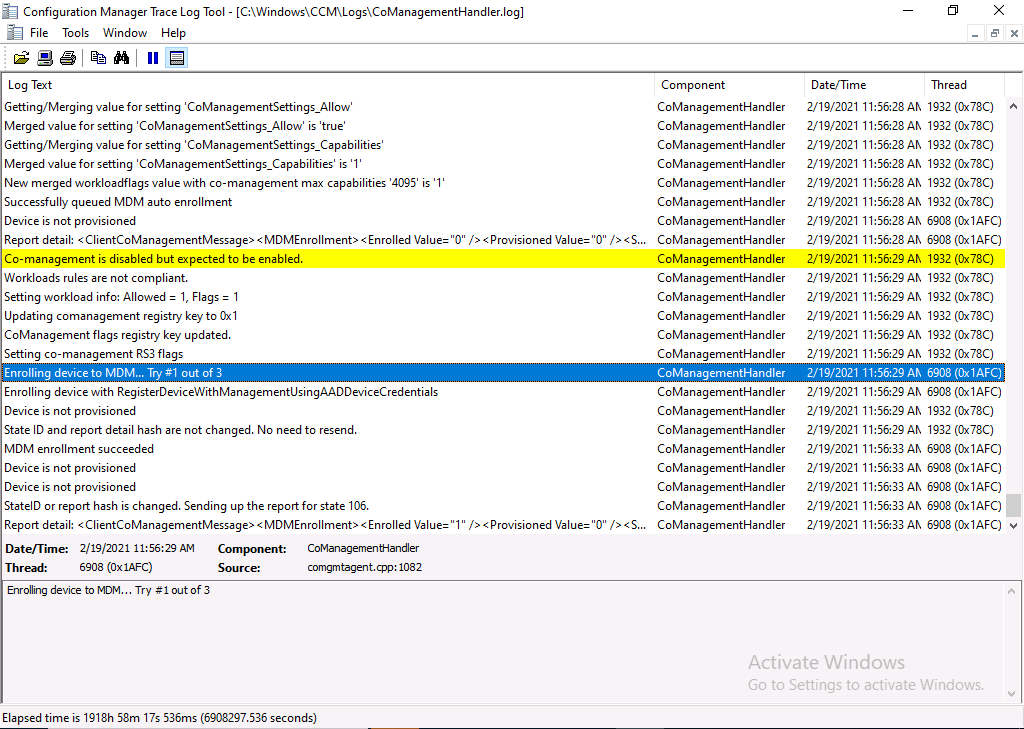Click the Open on Server toolbar icon
The width and height of the screenshot is (1024, 729).
pyautogui.click(x=44, y=58)
